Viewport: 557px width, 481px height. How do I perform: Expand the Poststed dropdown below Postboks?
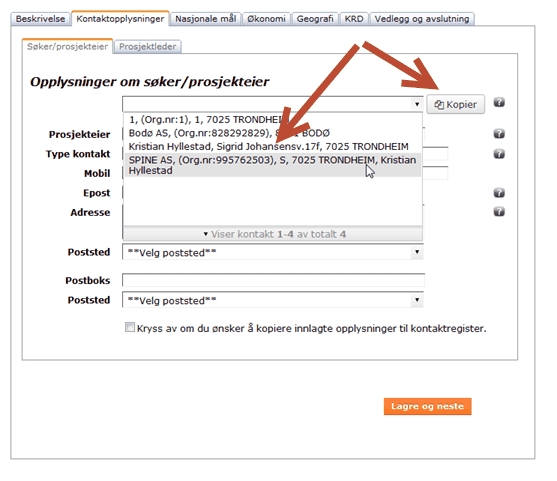[272, 300]
